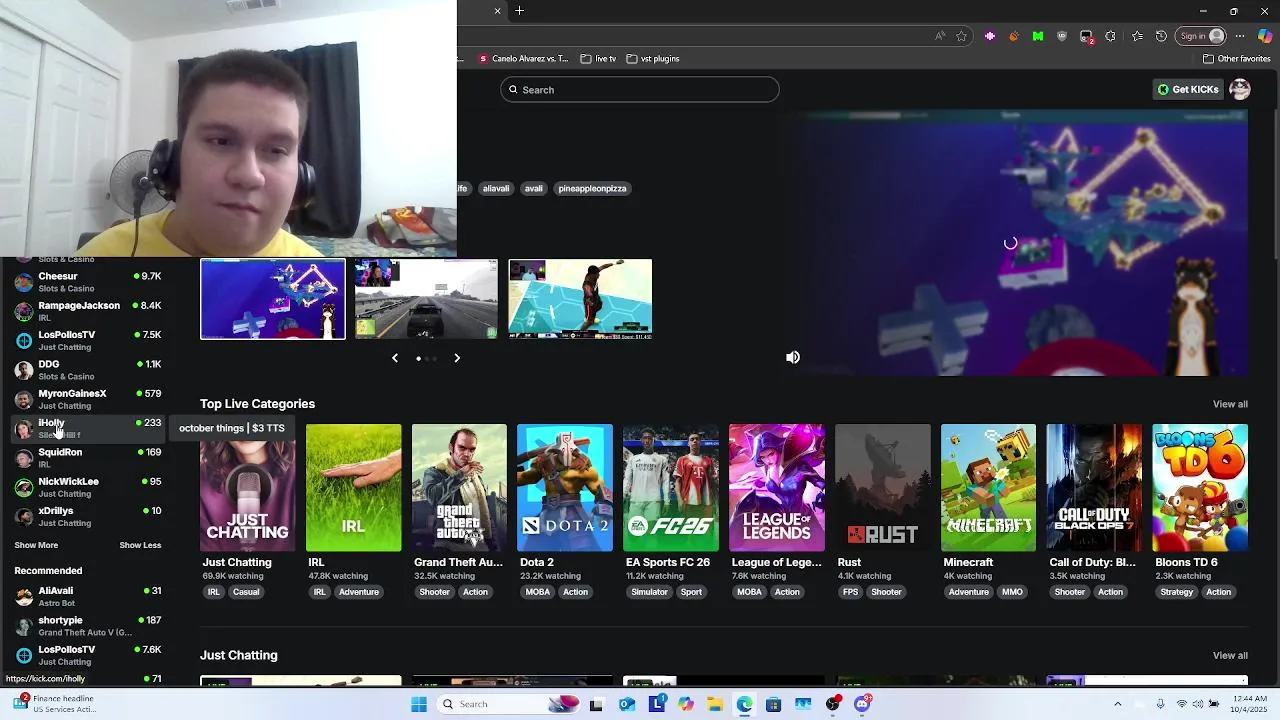Open the Rust category card

pos(882,488)
